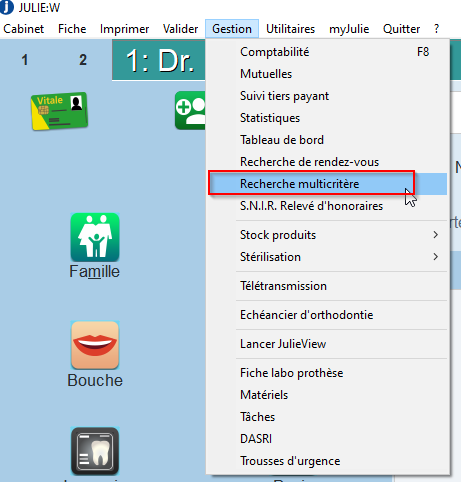Select Comptabilité in the Gestion menu
This screenshot has width=461, height=482.
pos(328,52)
